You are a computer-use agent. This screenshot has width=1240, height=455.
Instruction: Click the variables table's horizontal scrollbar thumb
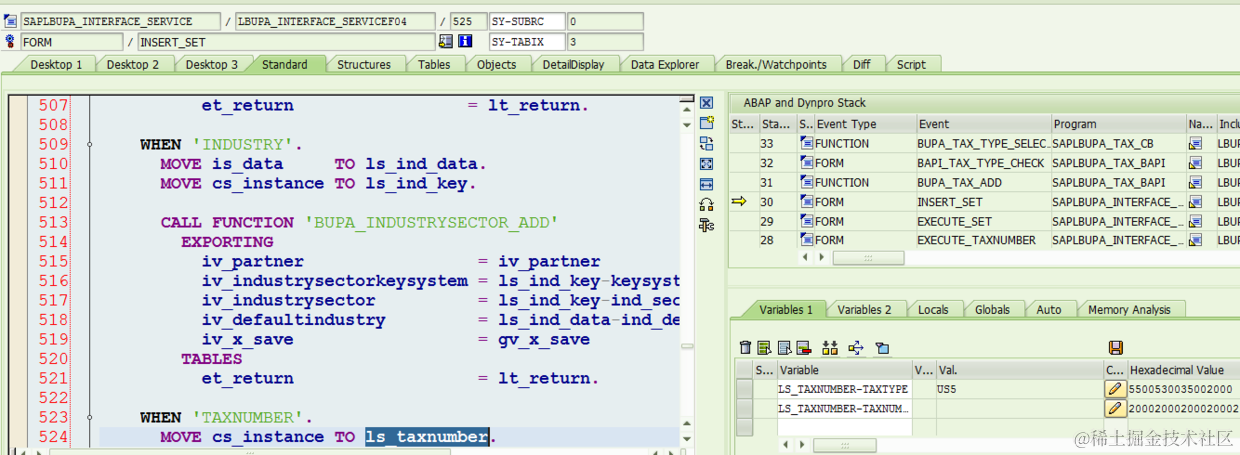tap(845, 443)
